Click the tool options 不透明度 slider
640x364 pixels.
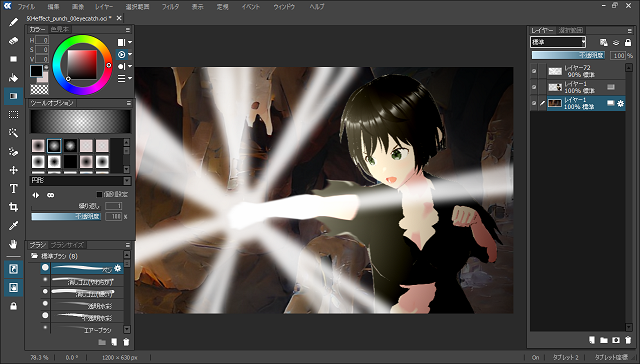point(66,216)
